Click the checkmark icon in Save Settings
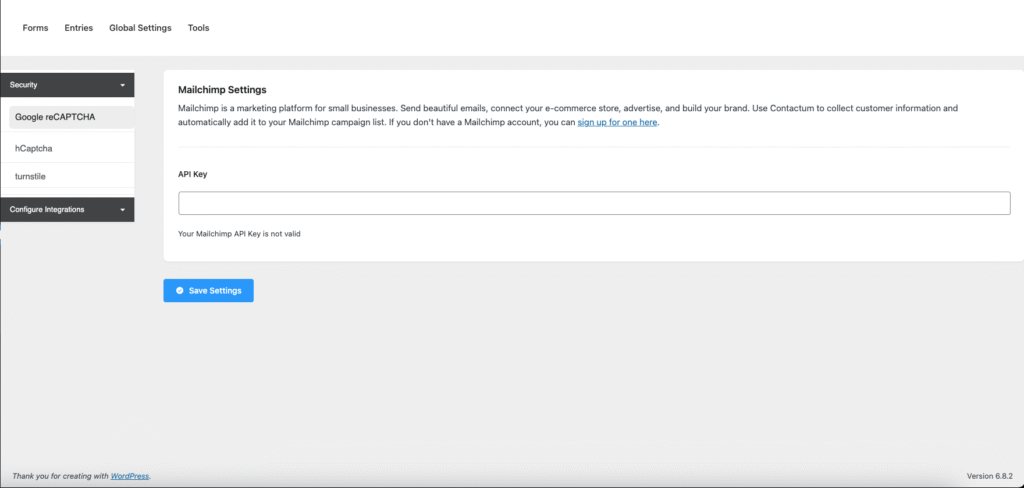The image size is (1024, 488). 179,290
